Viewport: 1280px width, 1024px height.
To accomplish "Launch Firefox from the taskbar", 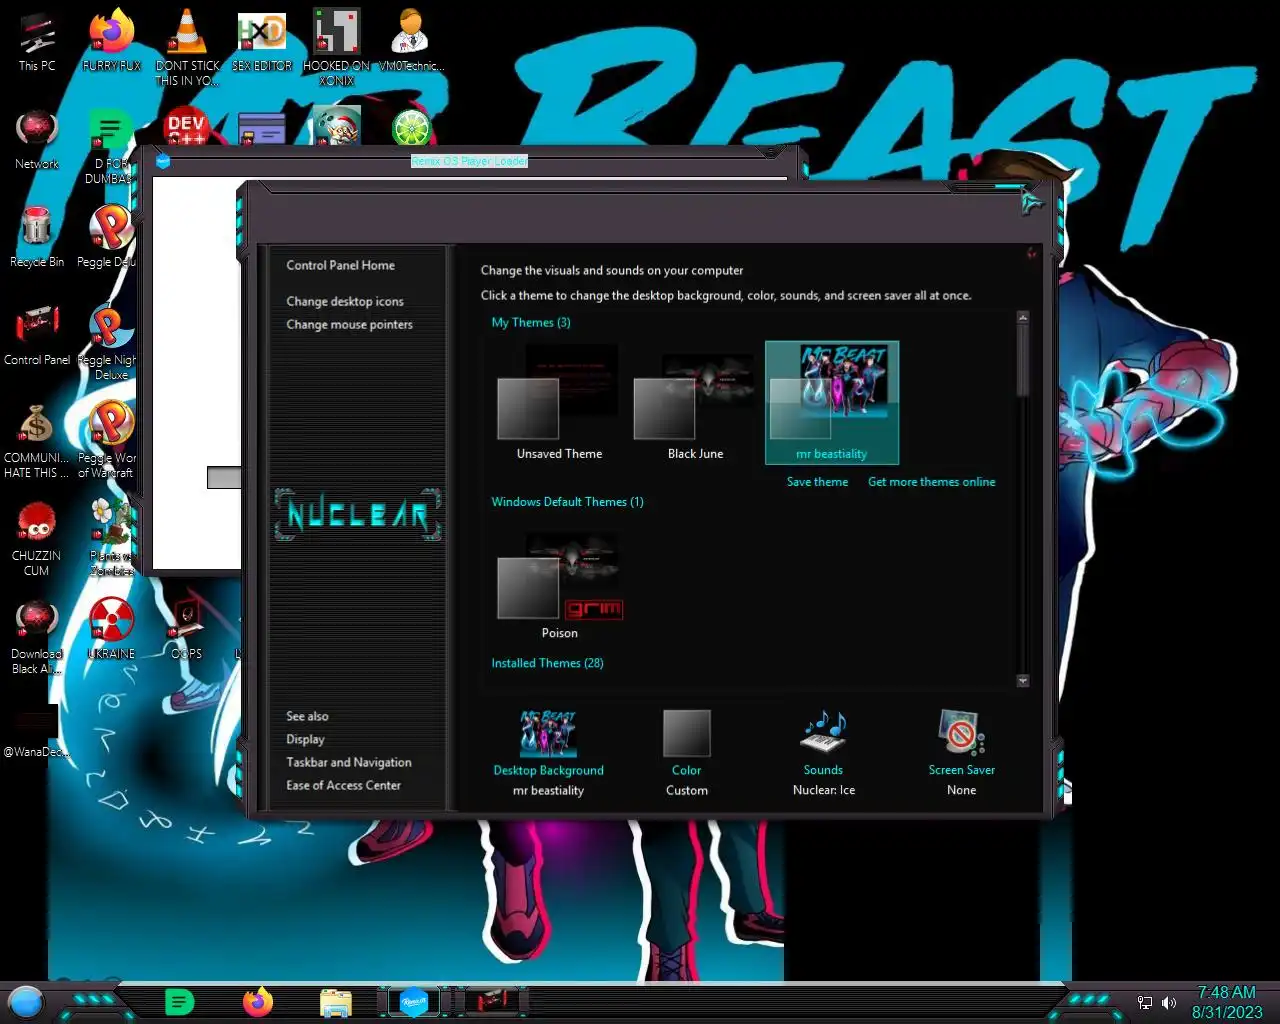I will pyautogui.click(x=257, y=1001).
